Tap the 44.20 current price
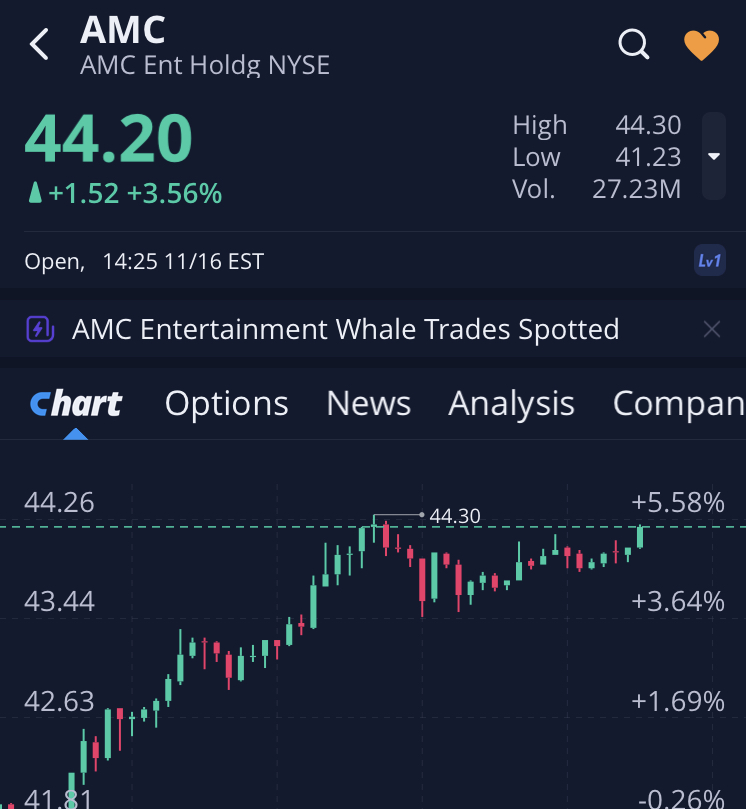746x809 pixels. [x=108, y=139]
